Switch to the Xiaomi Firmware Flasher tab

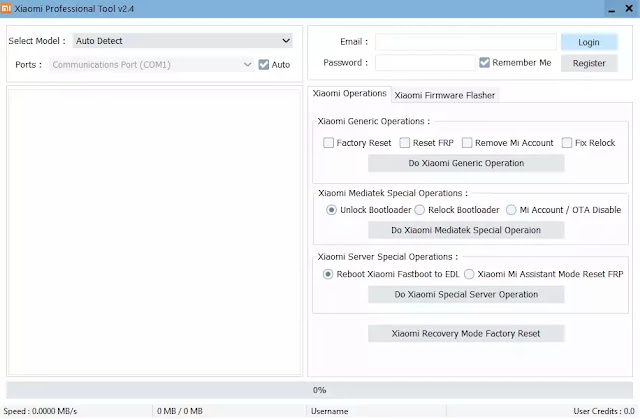(x=444, y=95)
